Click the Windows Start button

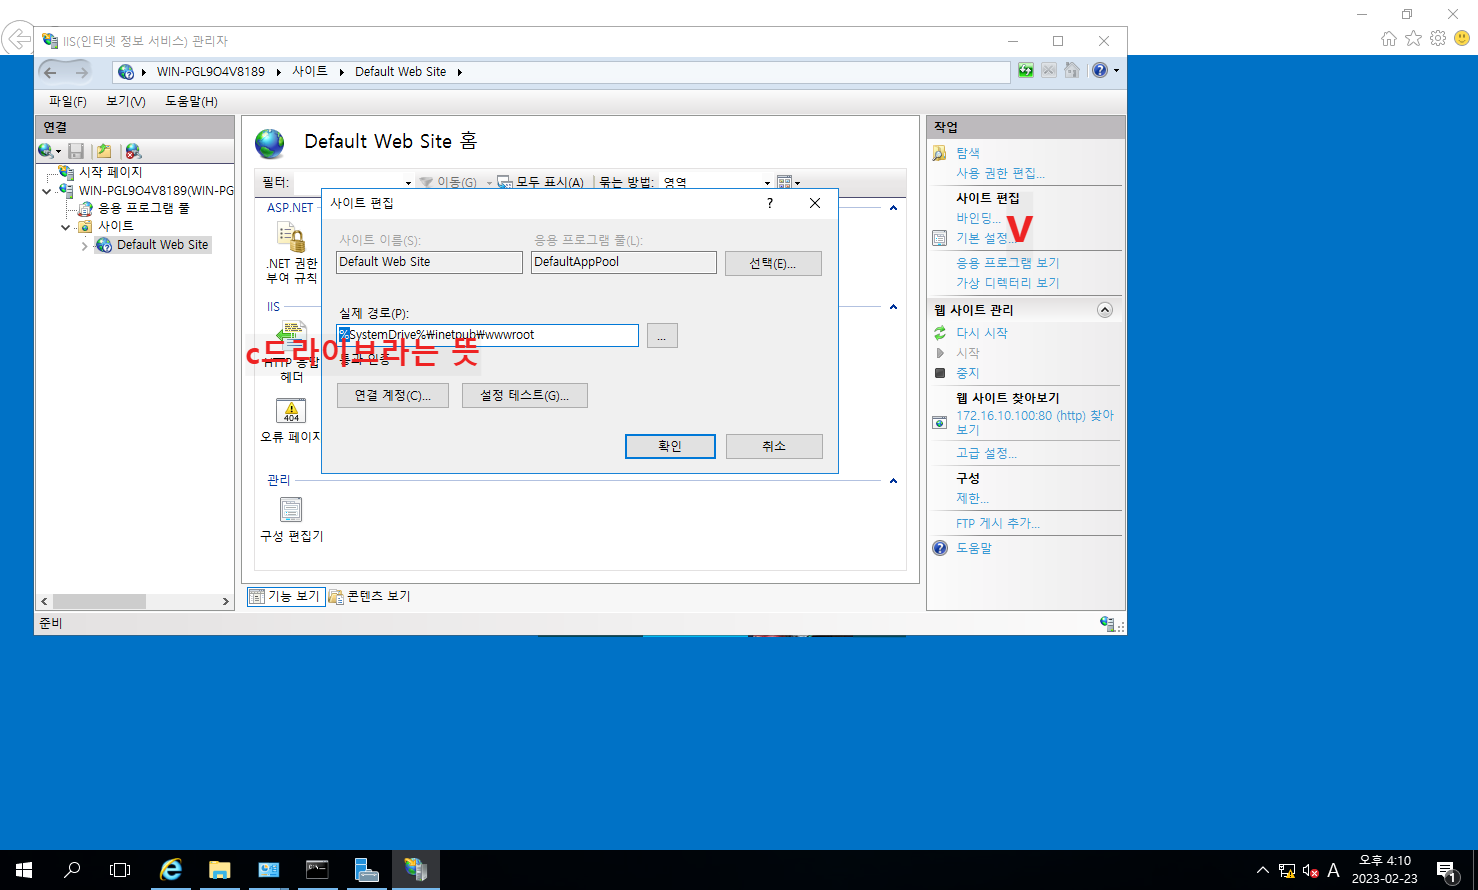pyautogui.click(x=24, y=870)
